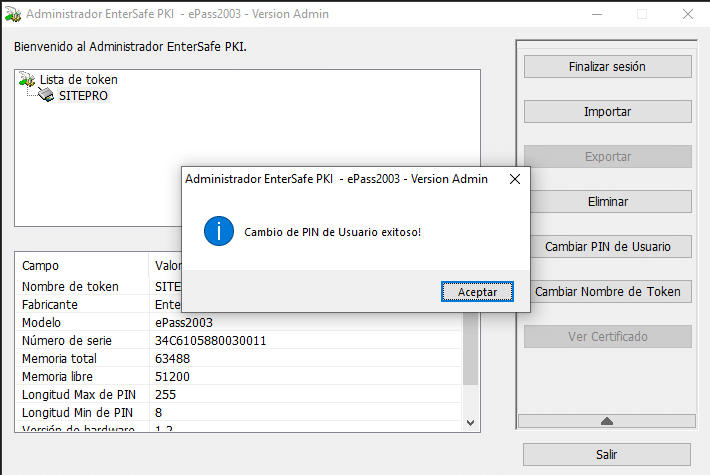Click the 51200 free memory value
Image resolution: width=710 pixels, height=475 pixels.
(173, 377)
